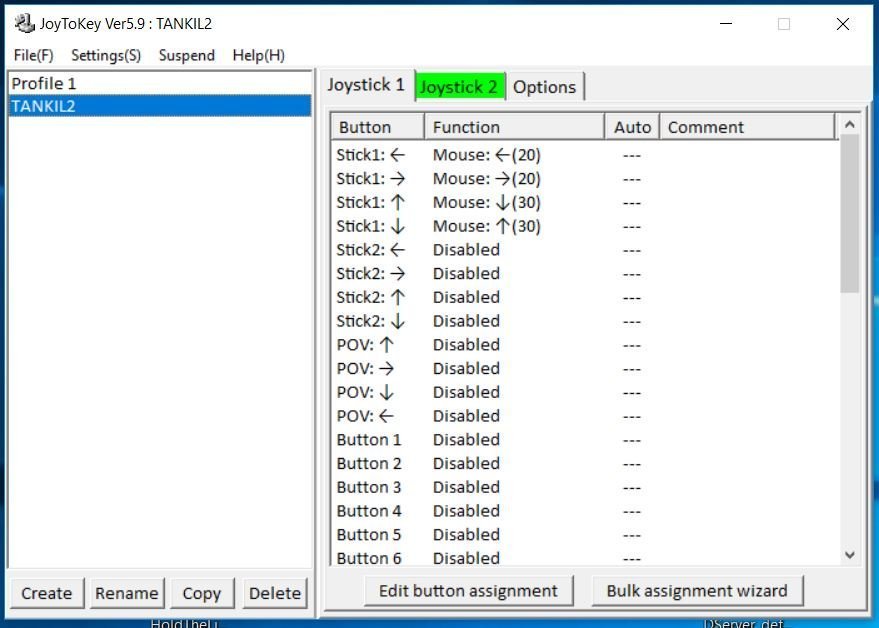Image resolution: width=879 pixels, height=628 pixels.
Task: Select the Stick2 right arrow row
Action: pyautogui.click(x=585, y=274)
